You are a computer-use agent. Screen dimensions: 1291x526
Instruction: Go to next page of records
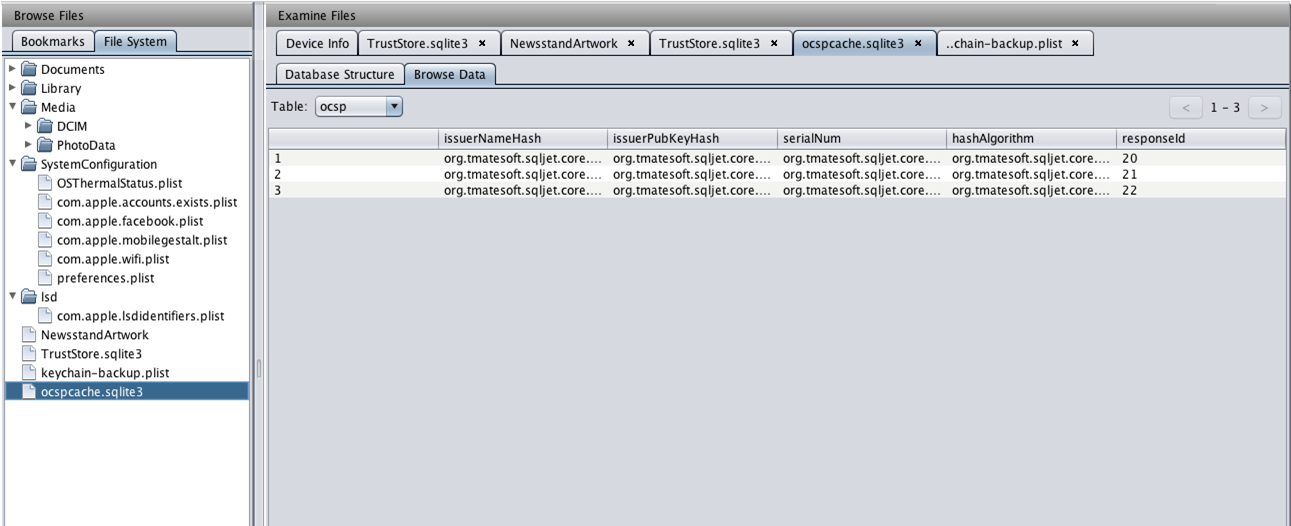(1263, 107)
